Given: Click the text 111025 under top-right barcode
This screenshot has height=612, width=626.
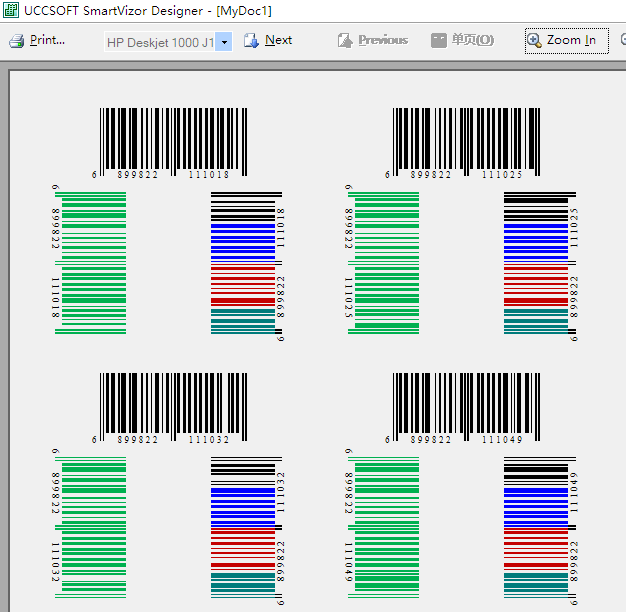Looking at the screenshot, I should (x=502, y=175).
